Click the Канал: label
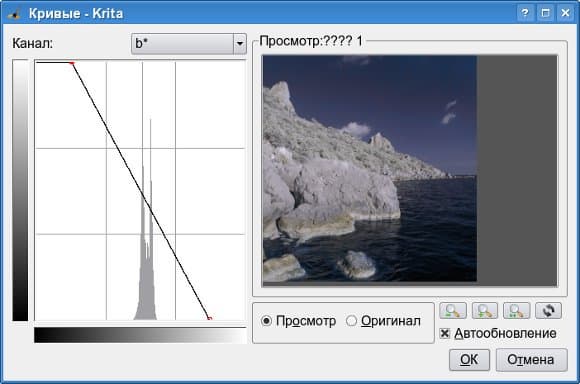The image size is (580, 384). (33, 44)
